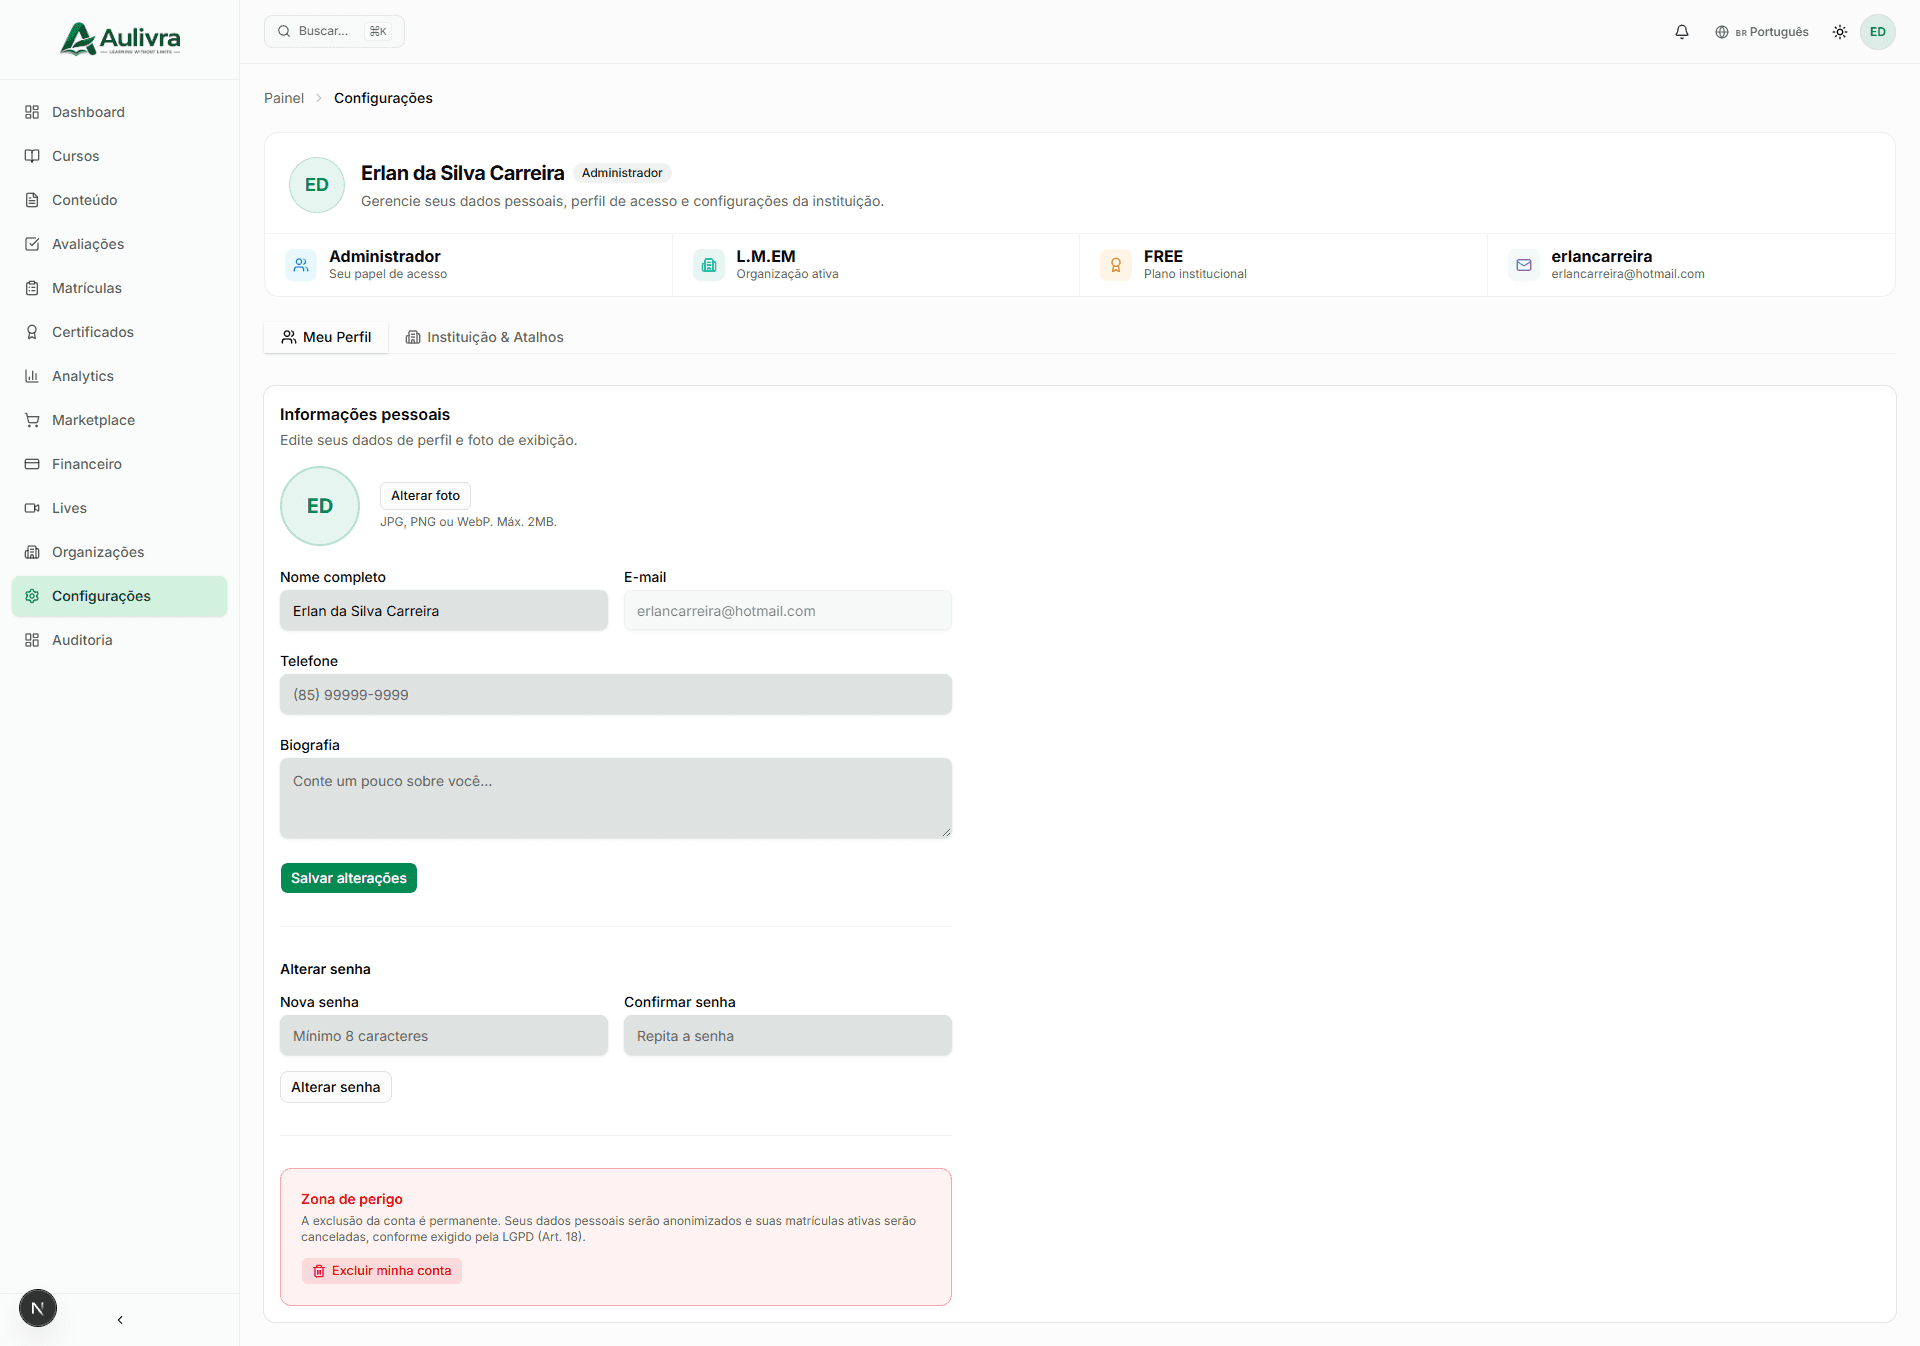The width and height of the screenshot is (1920, 1346).
Task: Click the FREE plano institucional text
Action: pos(1195,274)
